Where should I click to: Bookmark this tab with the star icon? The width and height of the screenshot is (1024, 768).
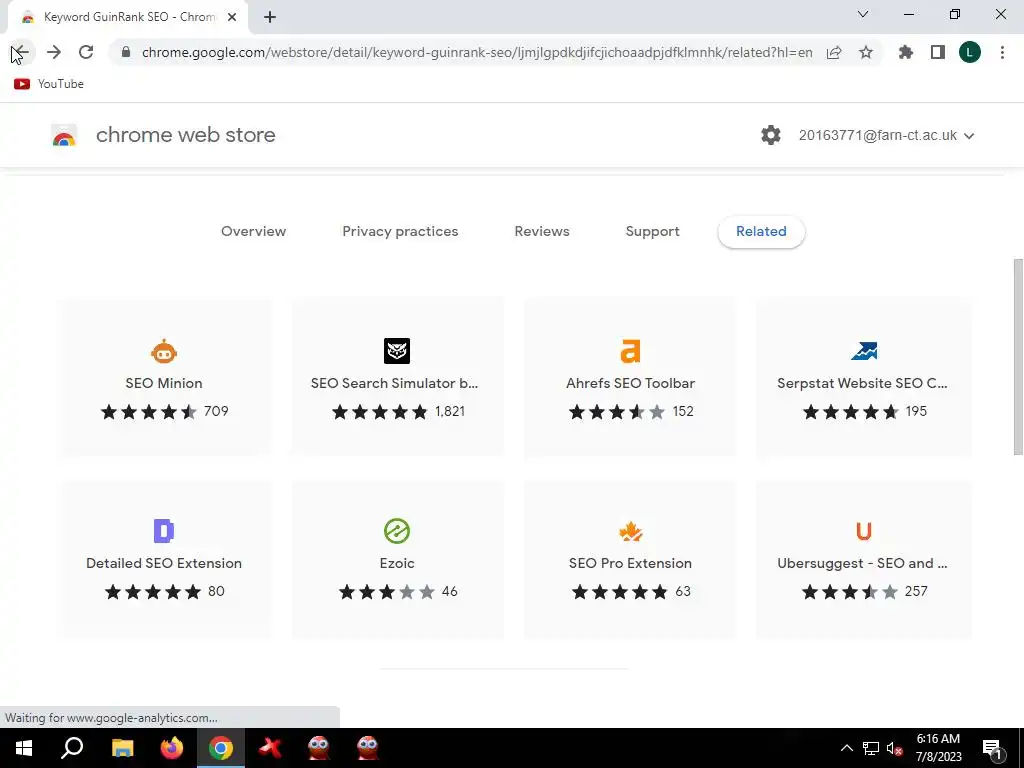(866, 52)
